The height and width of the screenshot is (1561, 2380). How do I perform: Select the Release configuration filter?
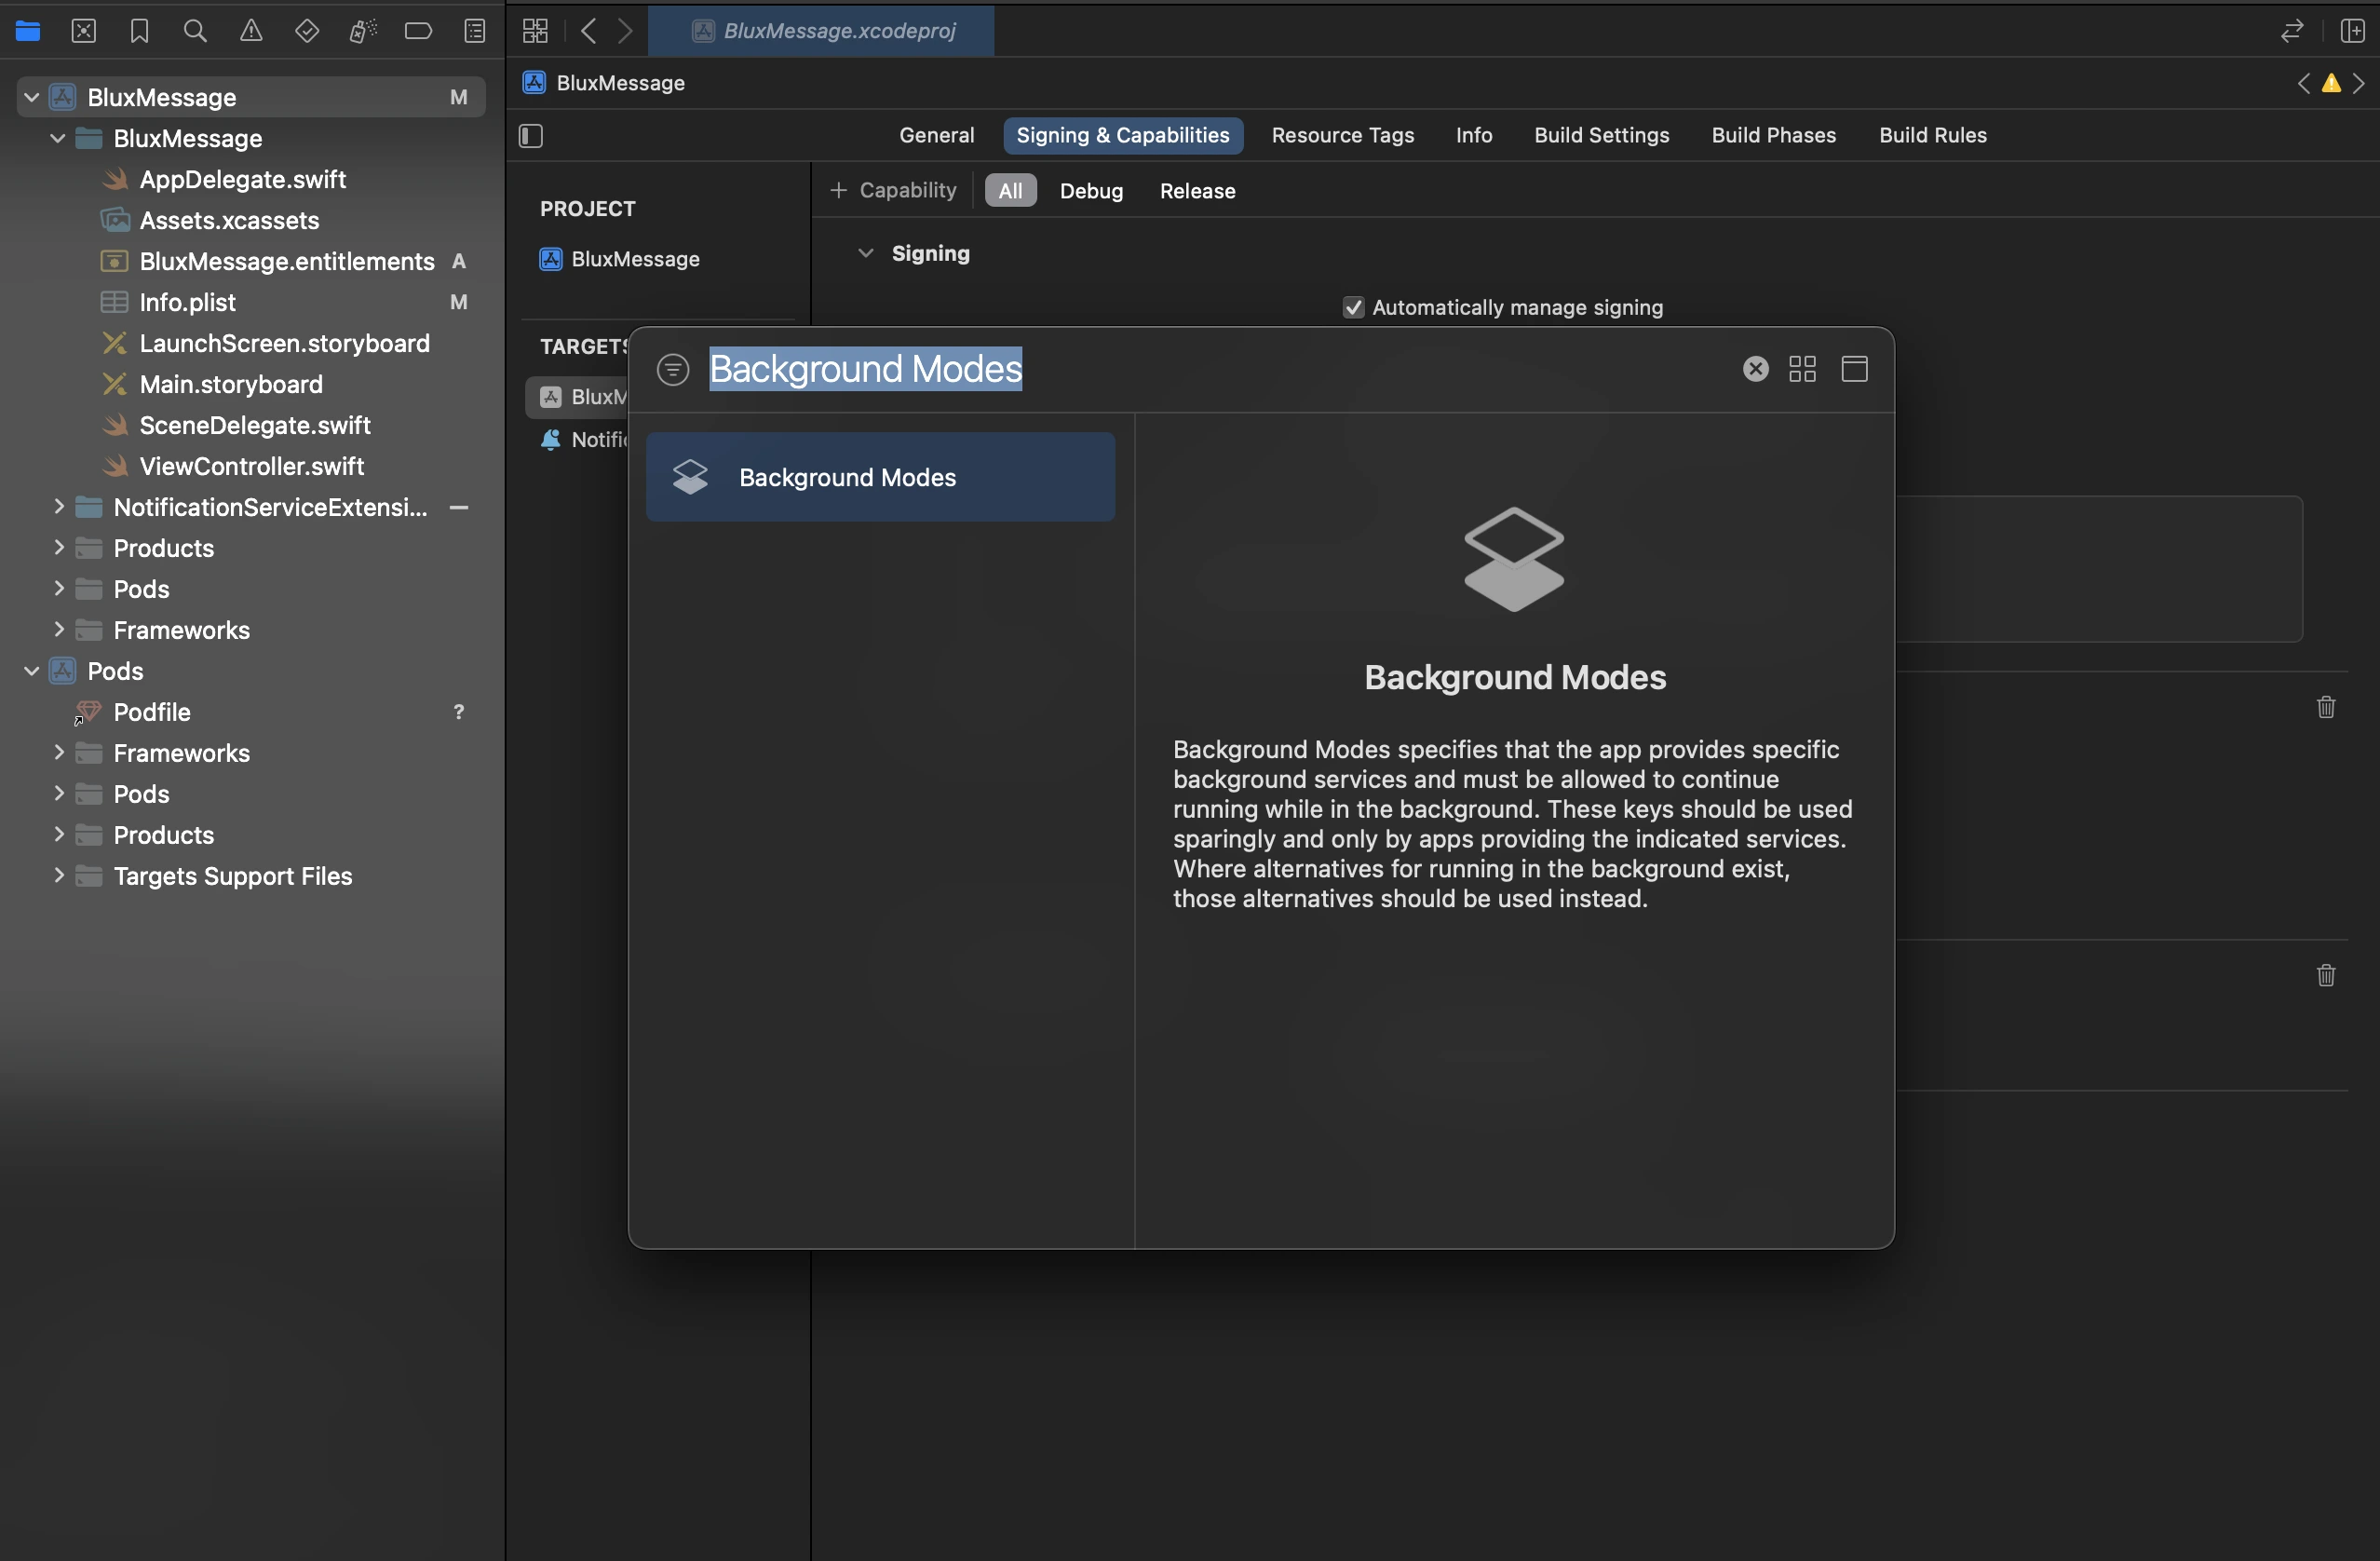(x=1197, y=191)
